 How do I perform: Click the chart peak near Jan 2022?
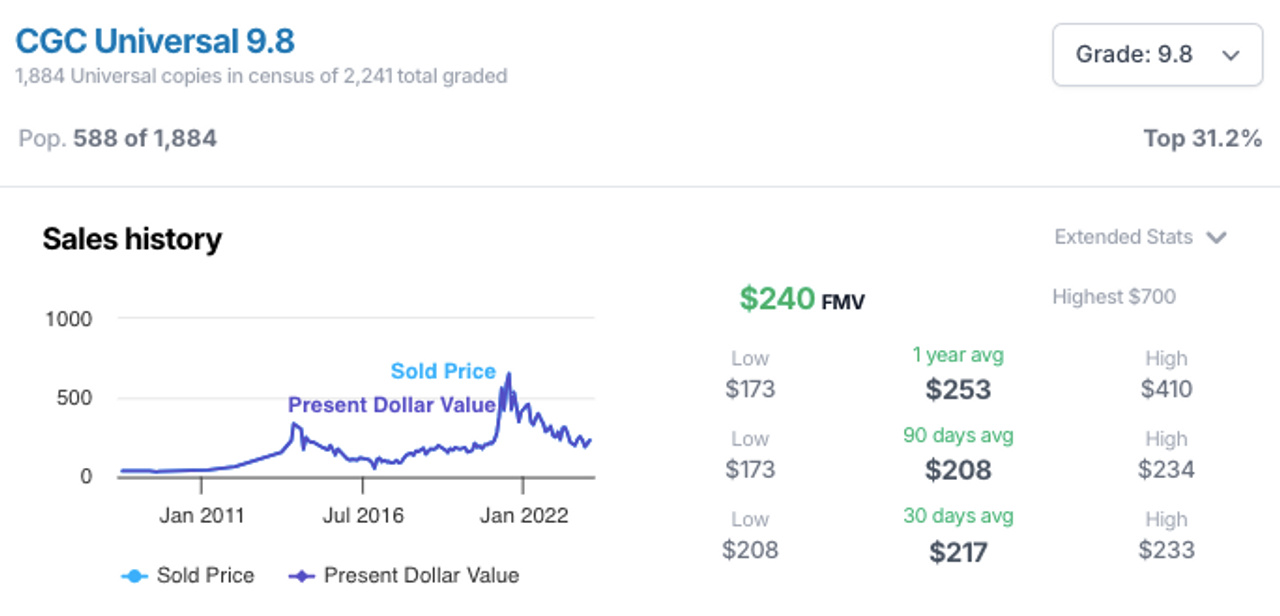pos(509,376)
